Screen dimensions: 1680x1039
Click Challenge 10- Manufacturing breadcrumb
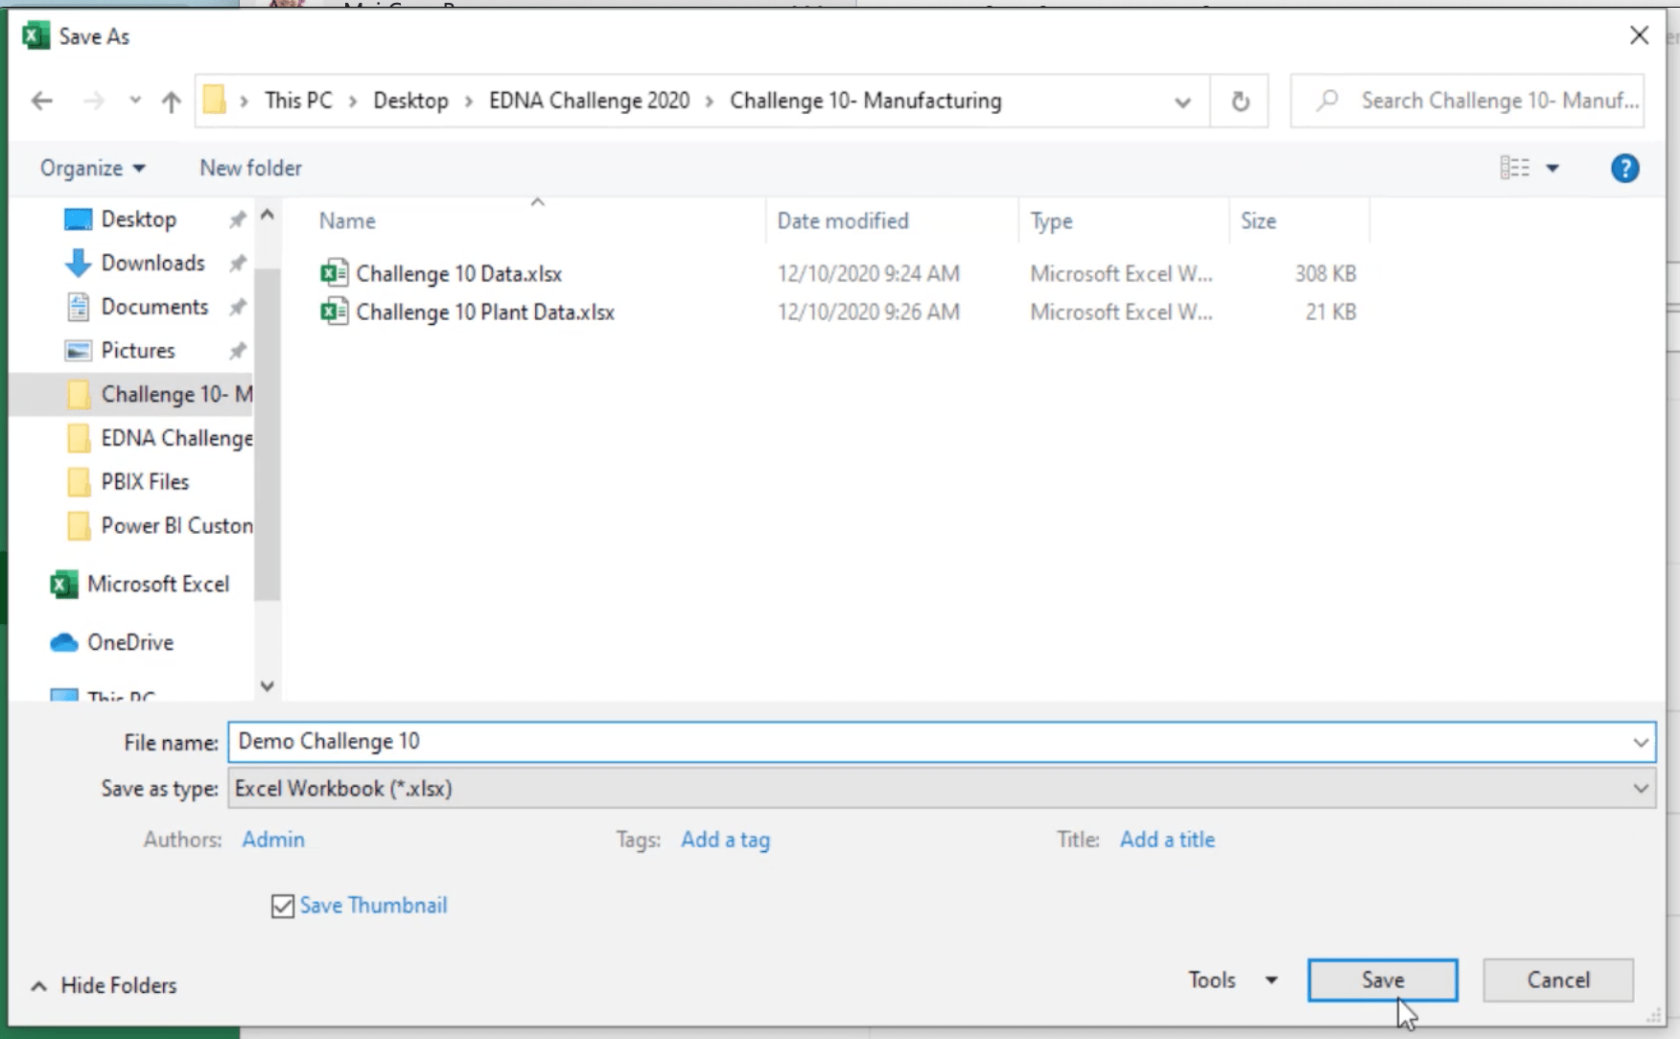pos(865,100)
